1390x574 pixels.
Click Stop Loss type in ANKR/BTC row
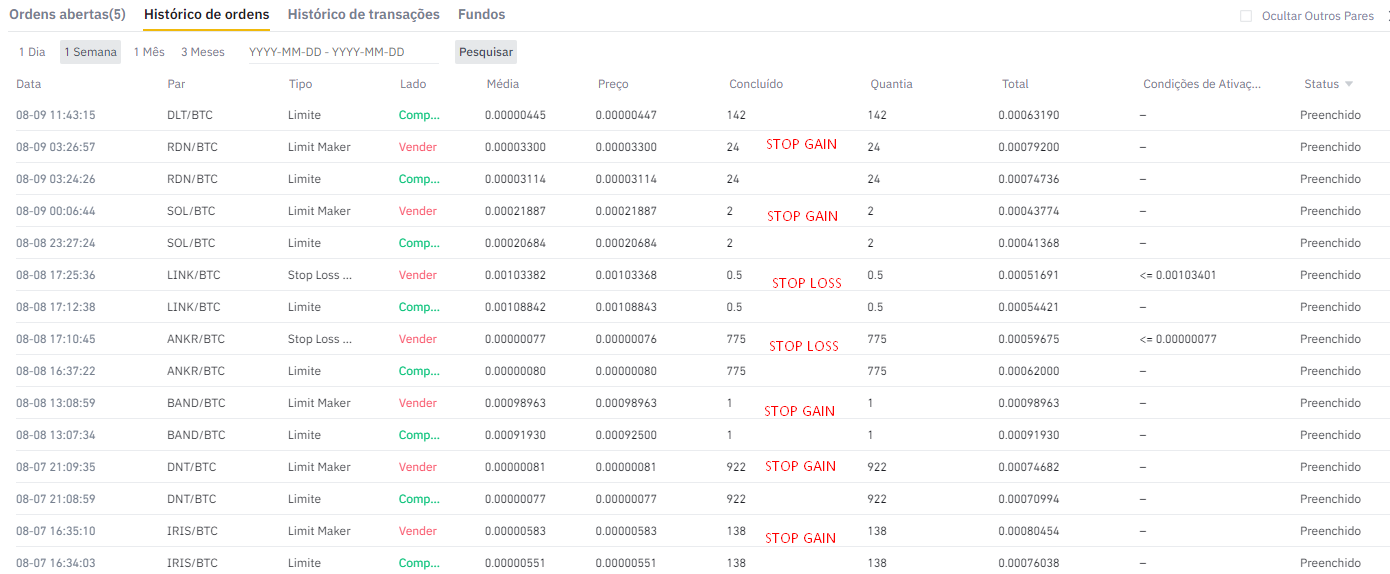point(320,339)
